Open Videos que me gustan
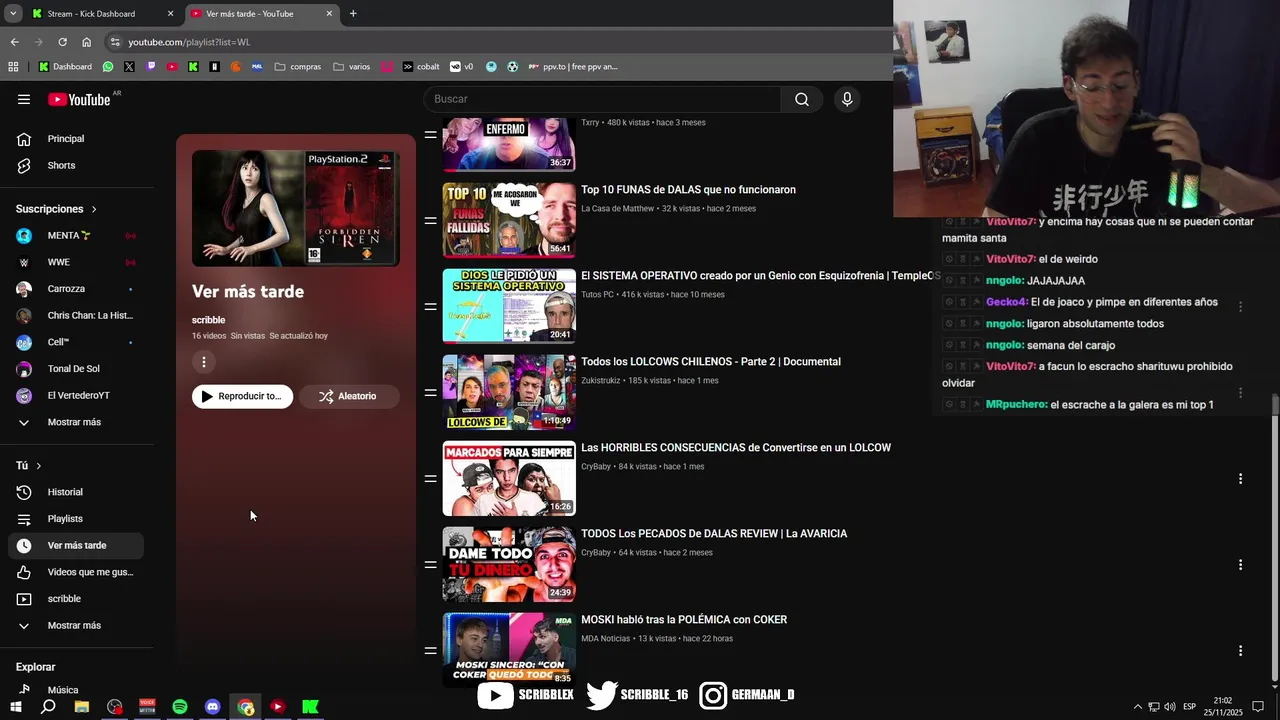 [76, 572]
